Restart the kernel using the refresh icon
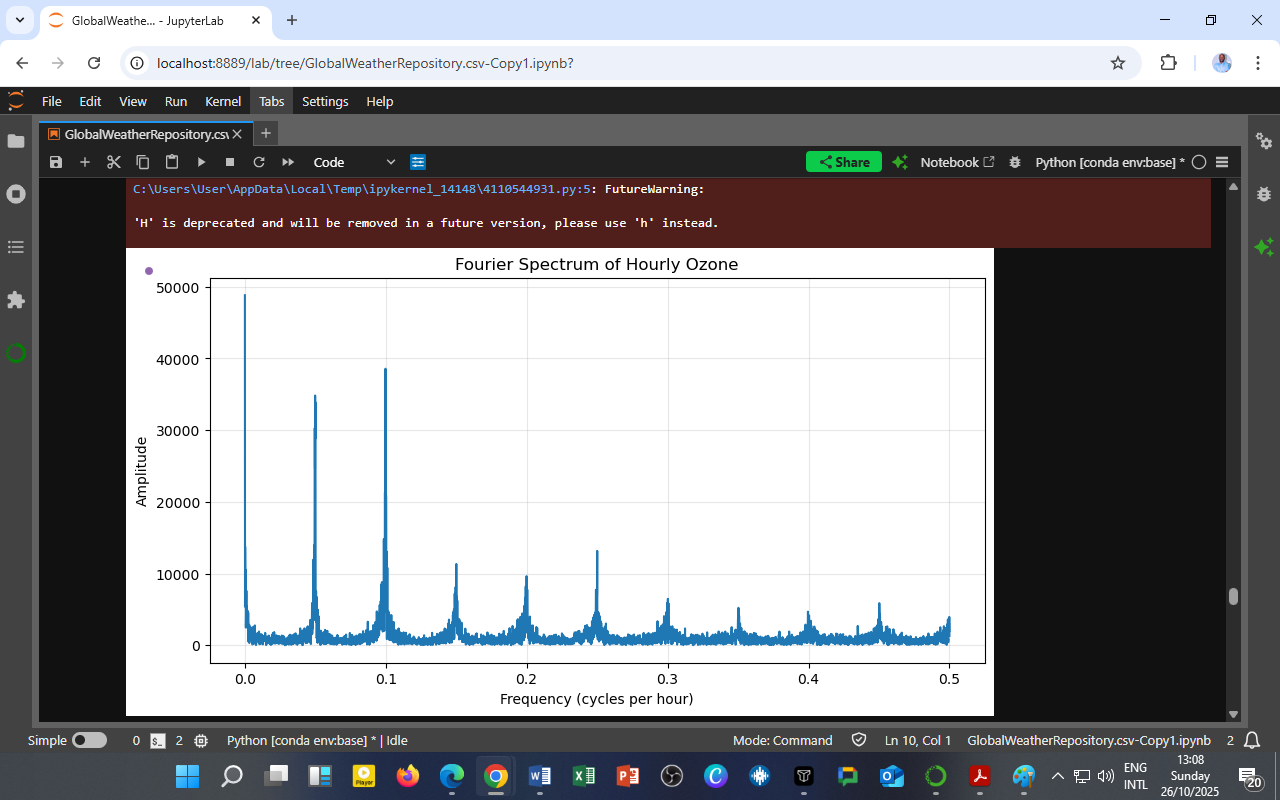This screenshot has height=800, width=1280. [258, 161]
